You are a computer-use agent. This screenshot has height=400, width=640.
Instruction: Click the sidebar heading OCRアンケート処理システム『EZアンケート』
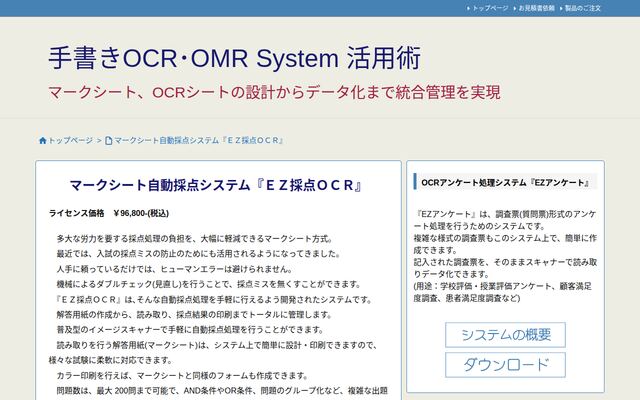506,182
